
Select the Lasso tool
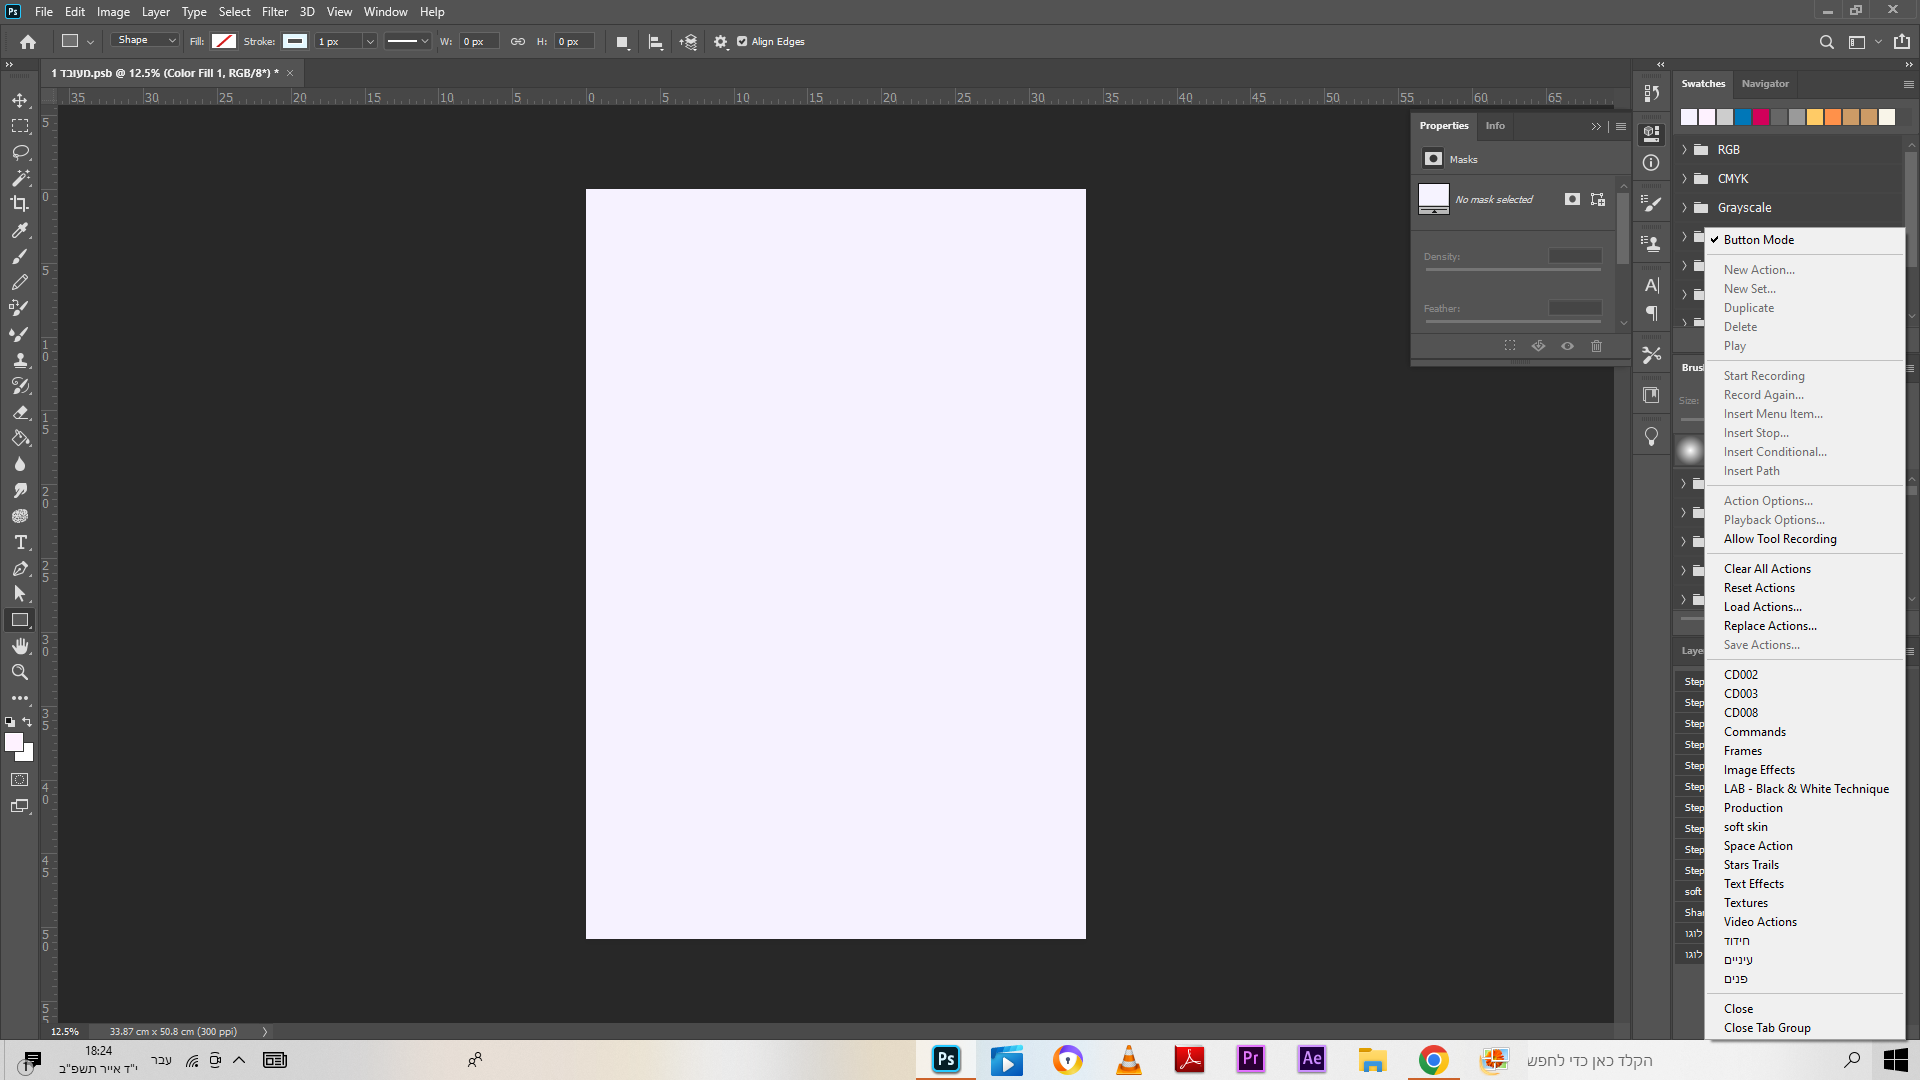(x=20, y=152)
